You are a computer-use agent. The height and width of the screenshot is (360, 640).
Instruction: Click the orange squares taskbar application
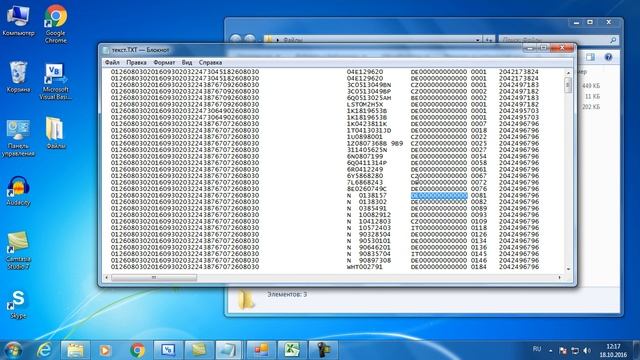pos(261,350)
